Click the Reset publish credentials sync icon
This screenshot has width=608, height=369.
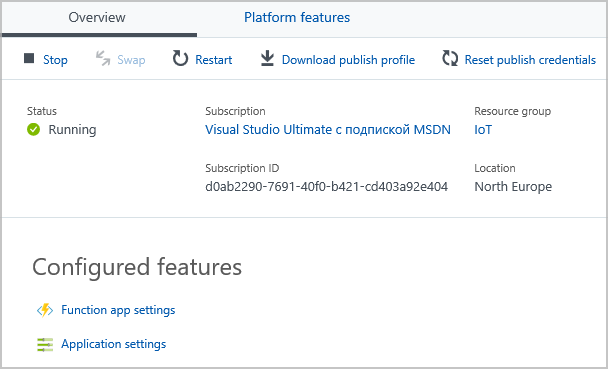tap(450, 59)
